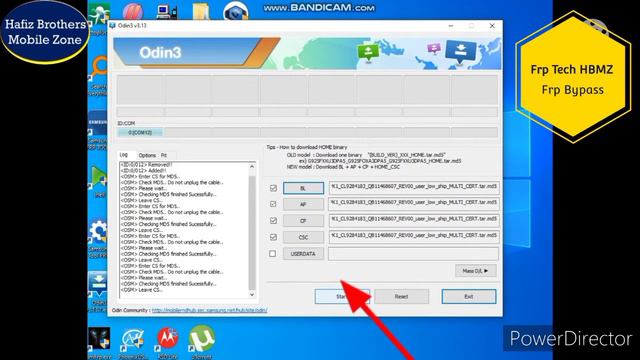Viewport: 640px width, 360px height.
Task: Click the BL file path field
Action: (x=413, y=187)
